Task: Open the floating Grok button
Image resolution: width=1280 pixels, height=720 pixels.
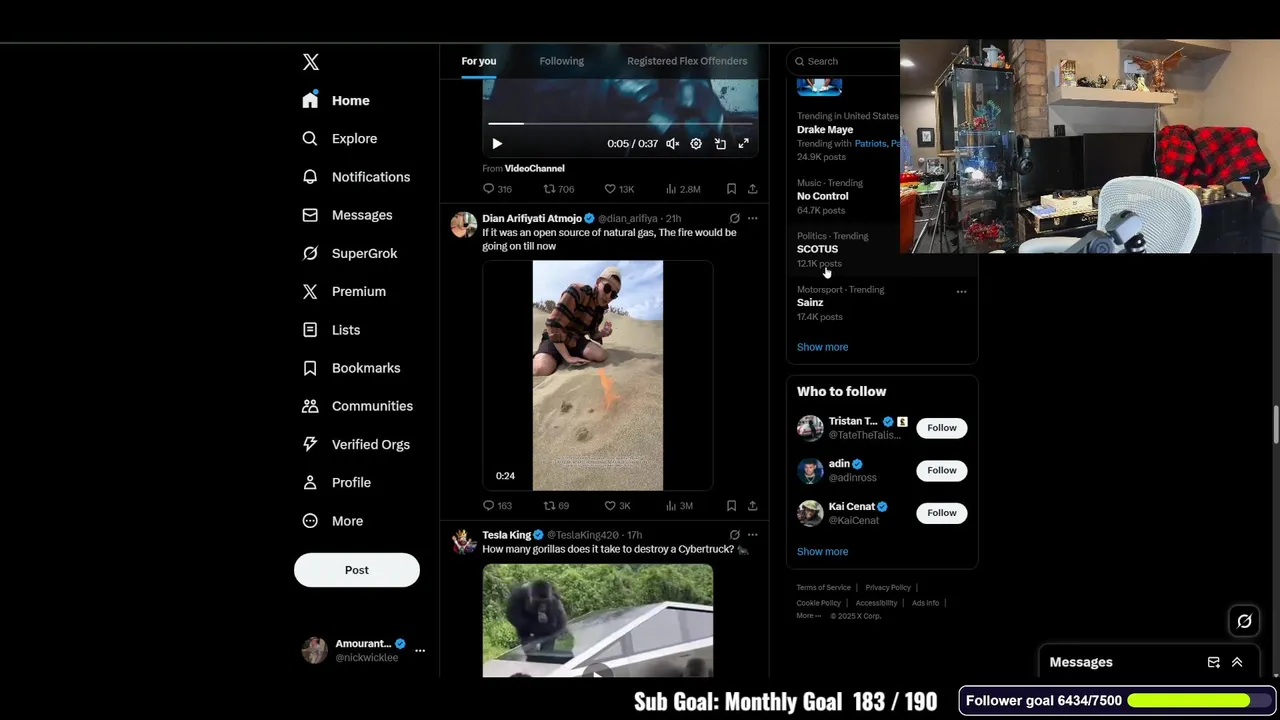Action: (1244, 621)
